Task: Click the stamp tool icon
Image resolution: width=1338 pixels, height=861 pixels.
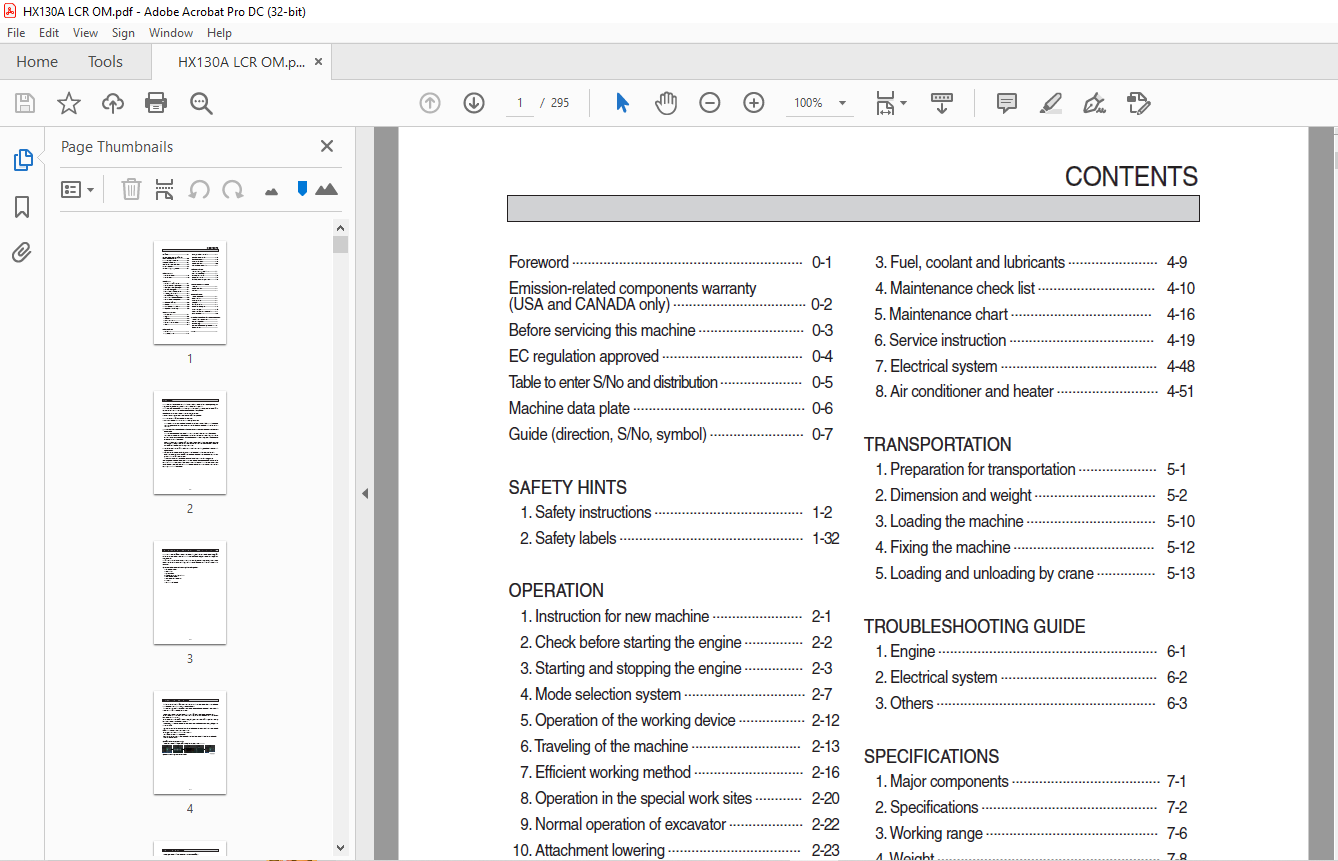Action: pos(1138,103)
